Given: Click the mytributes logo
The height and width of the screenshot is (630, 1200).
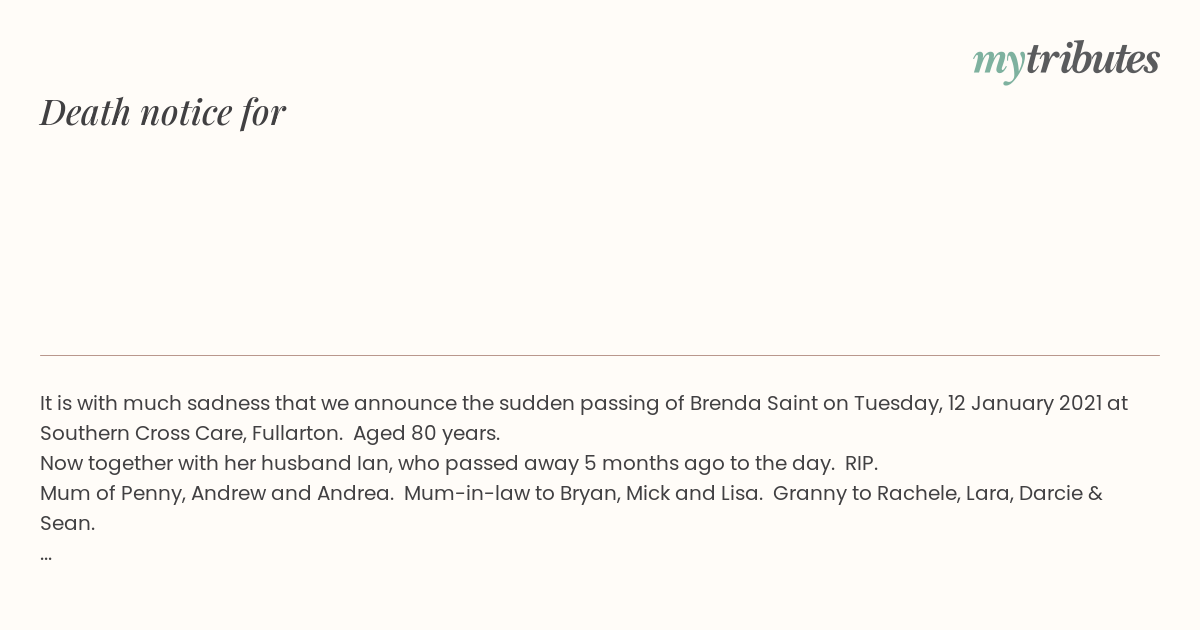Looking at the screenshot, I should click(x=1066, y=60).
